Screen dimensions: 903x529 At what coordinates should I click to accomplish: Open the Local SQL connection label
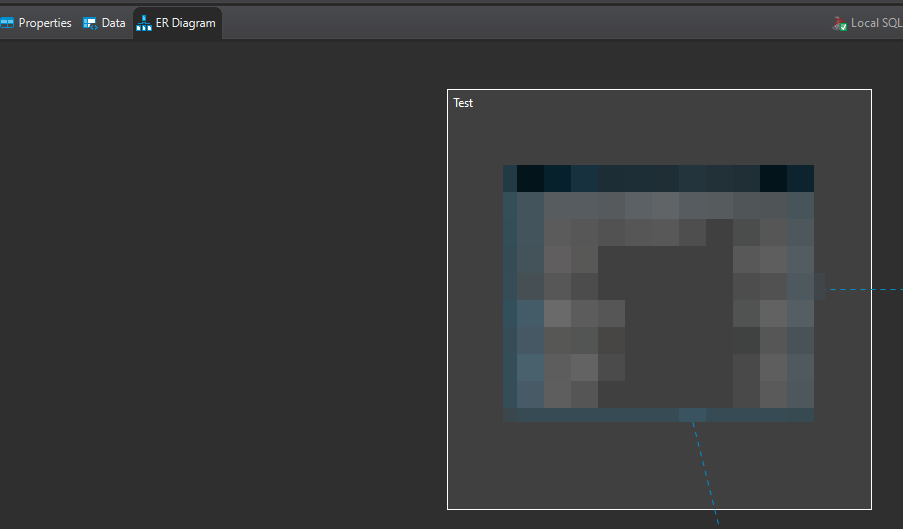[x=877, y=23]
